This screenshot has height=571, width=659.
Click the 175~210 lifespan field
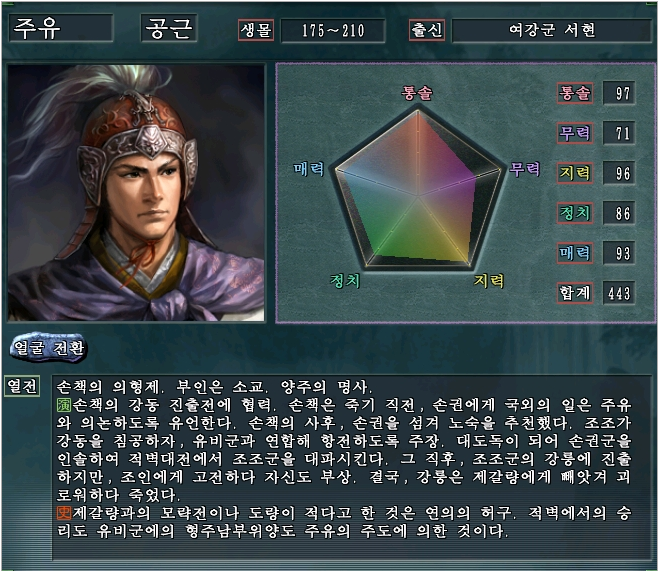pyautogui.click(x=333, y=31)
